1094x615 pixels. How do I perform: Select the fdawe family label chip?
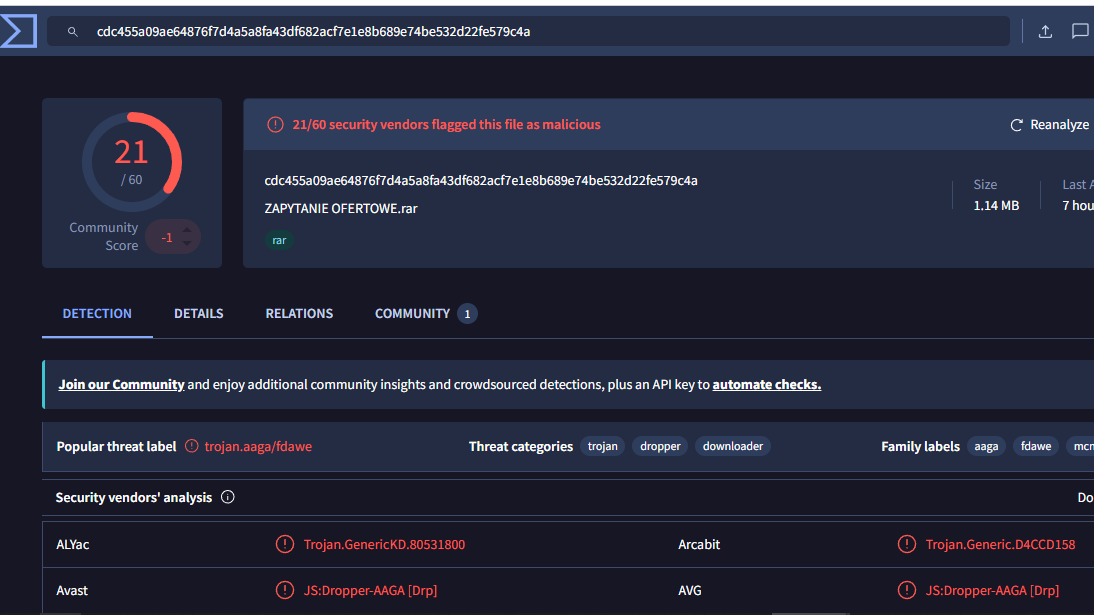pyautogui.click(x=1036, y=446)
